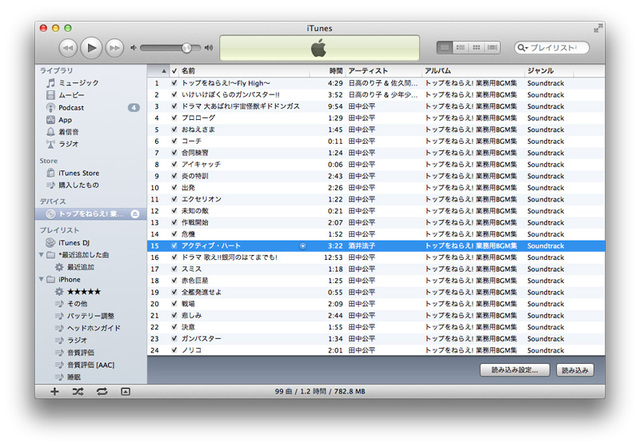Toggle shuffle in the bottom bar
This screenshot has height=447, width=640.
pos(78,391)
